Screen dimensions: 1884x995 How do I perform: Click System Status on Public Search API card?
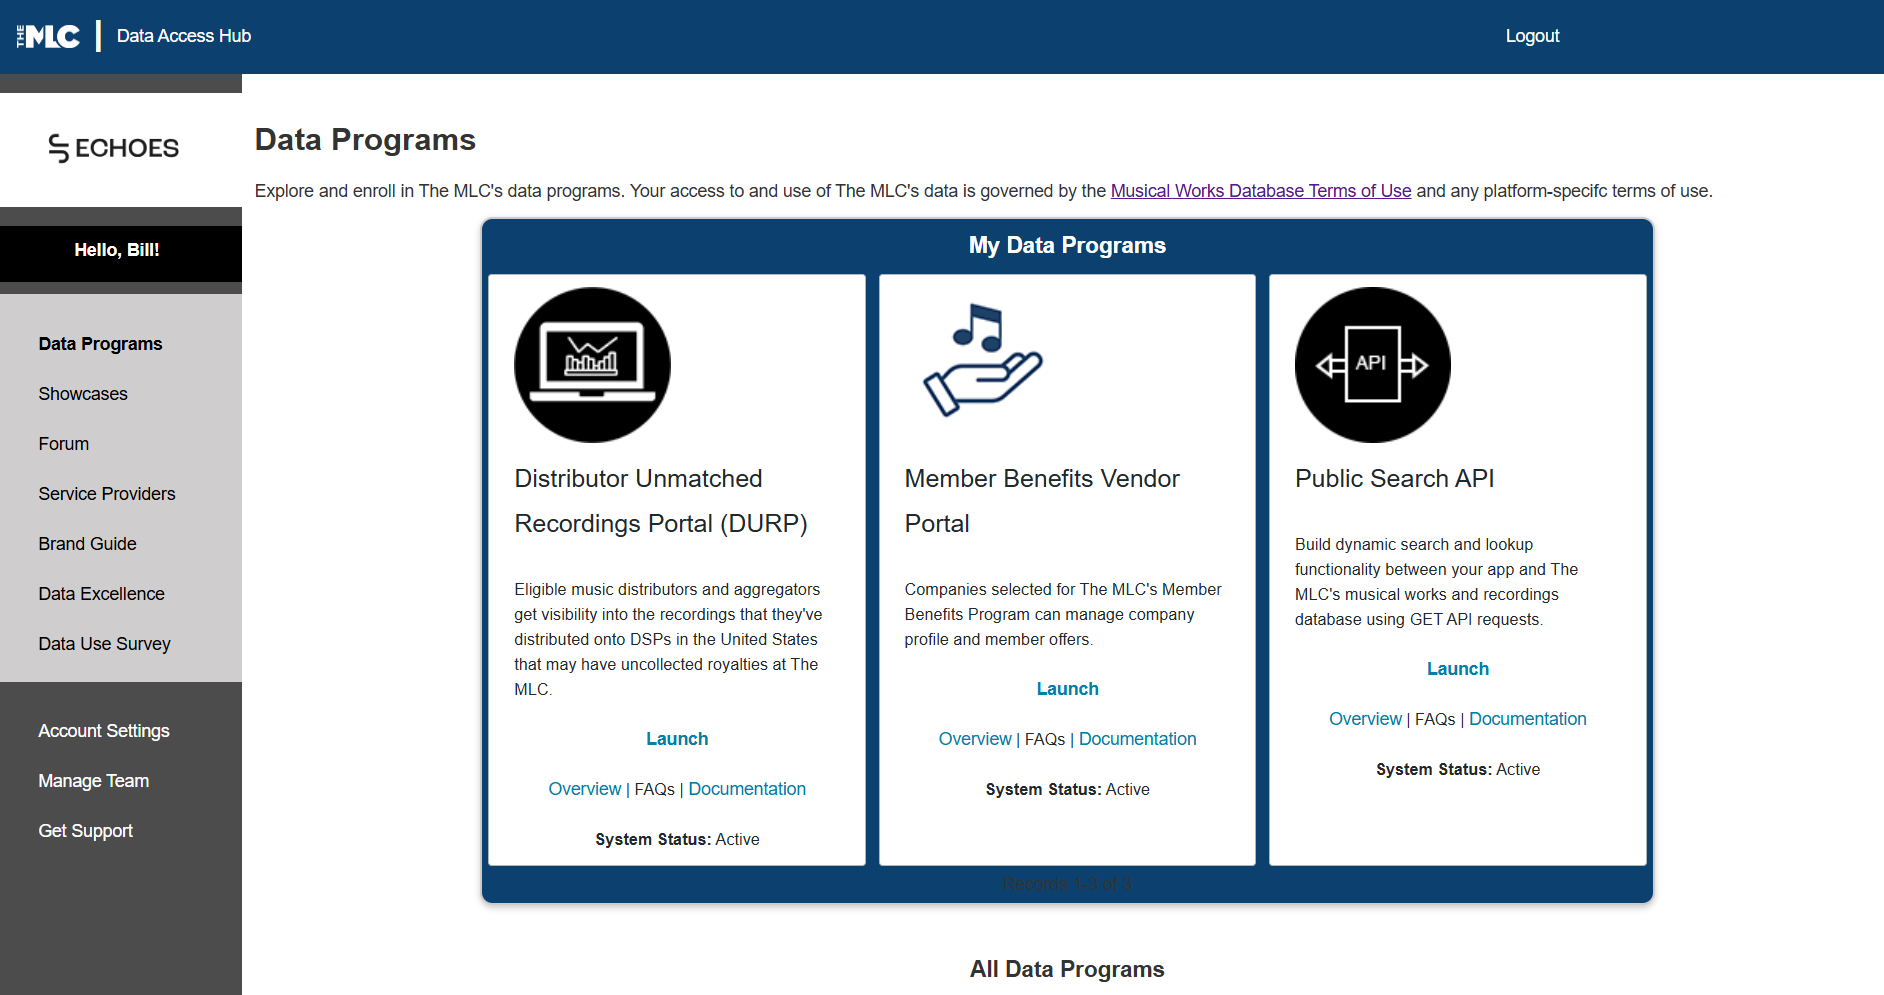(1458, 770)
